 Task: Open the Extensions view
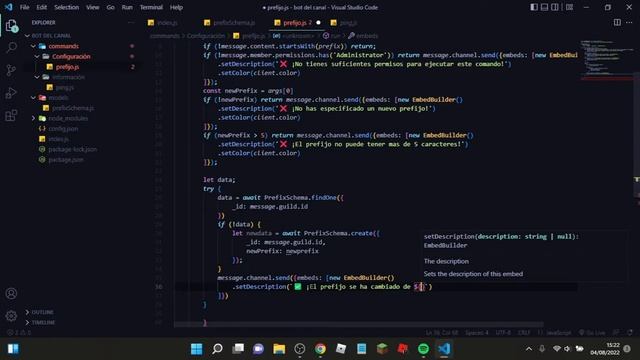pyautogui.click(x=11, y=116)
